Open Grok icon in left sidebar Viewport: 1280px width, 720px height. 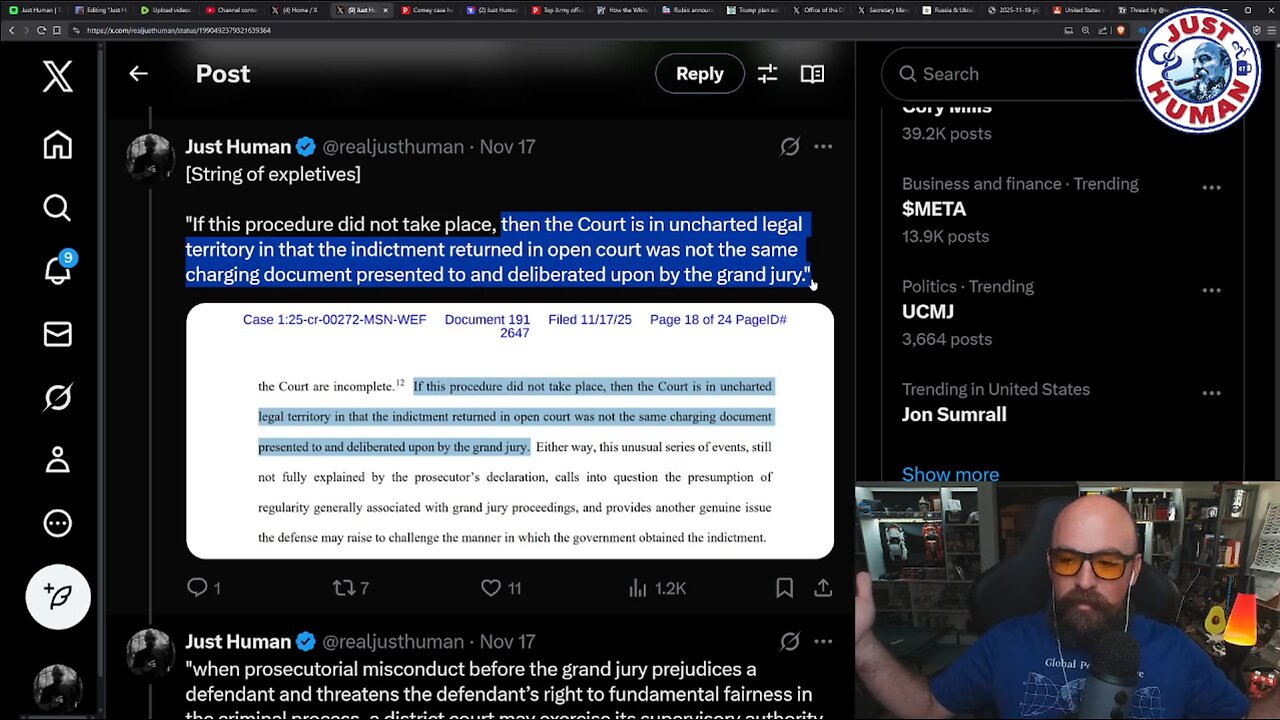pos(57,397)
